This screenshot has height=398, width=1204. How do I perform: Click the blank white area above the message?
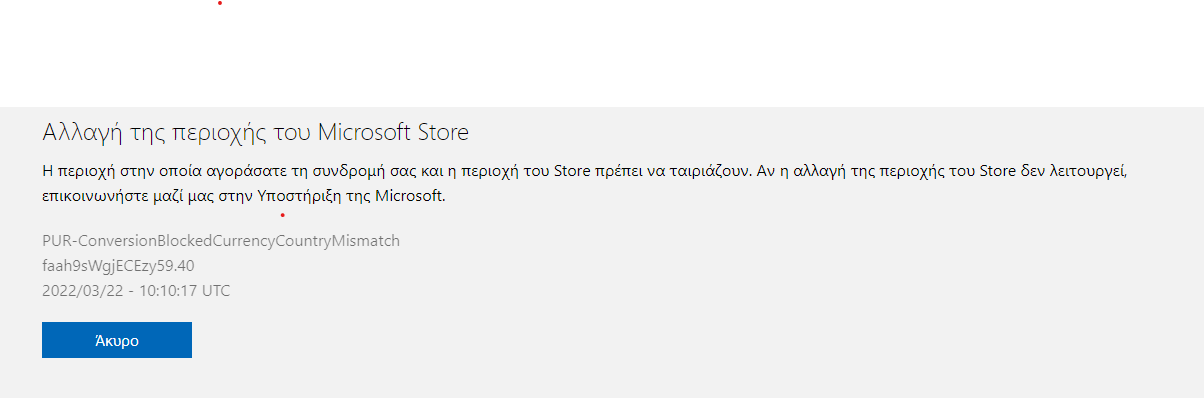pos(602,52)
